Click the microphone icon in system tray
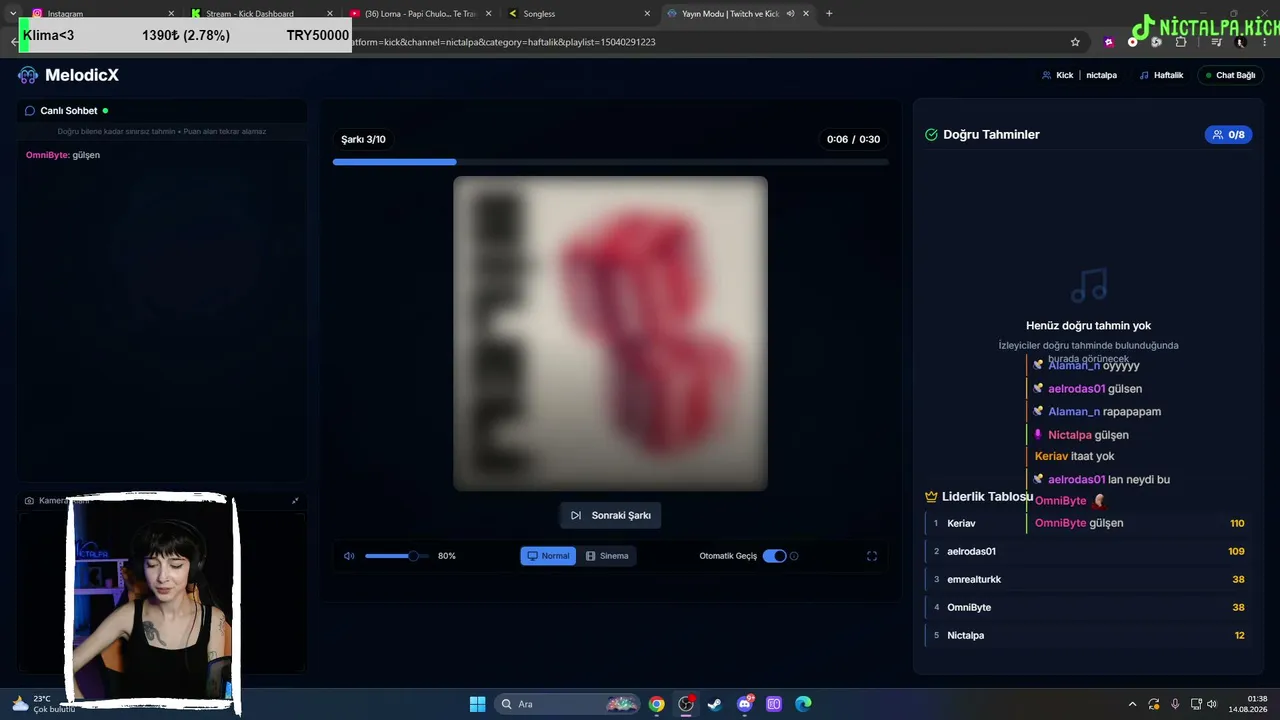The height and width of the screenshot is (720, 1280). point(1175,704)
